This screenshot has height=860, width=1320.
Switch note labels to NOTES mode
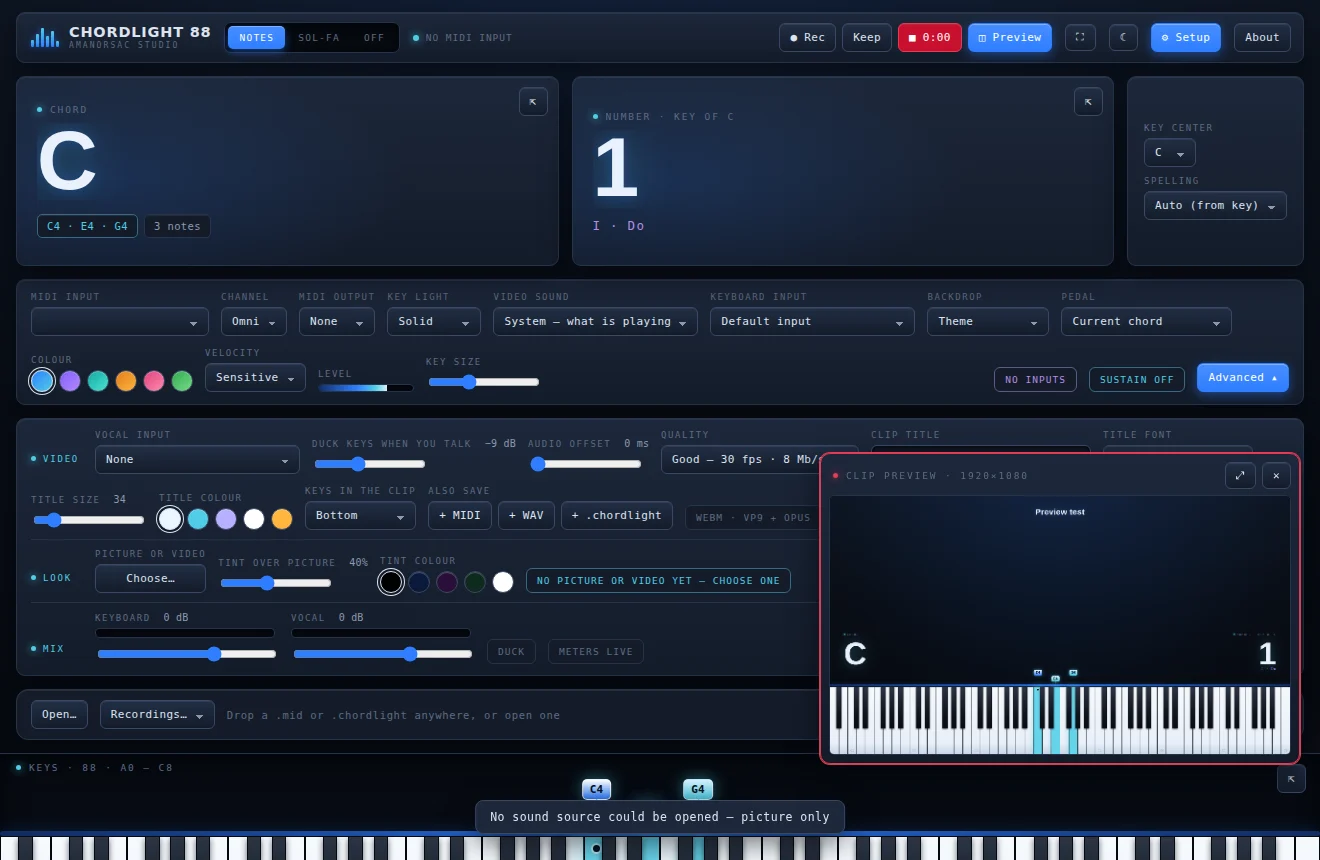pos(256,38)
